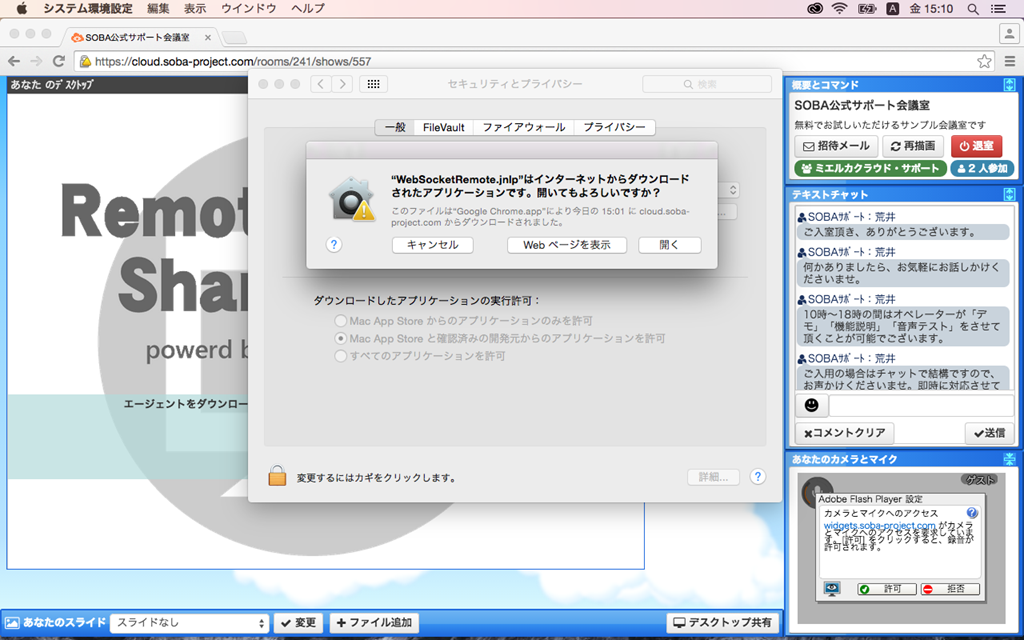Close the SOBA公式サポート会議室 tab

tap(208, 37)
